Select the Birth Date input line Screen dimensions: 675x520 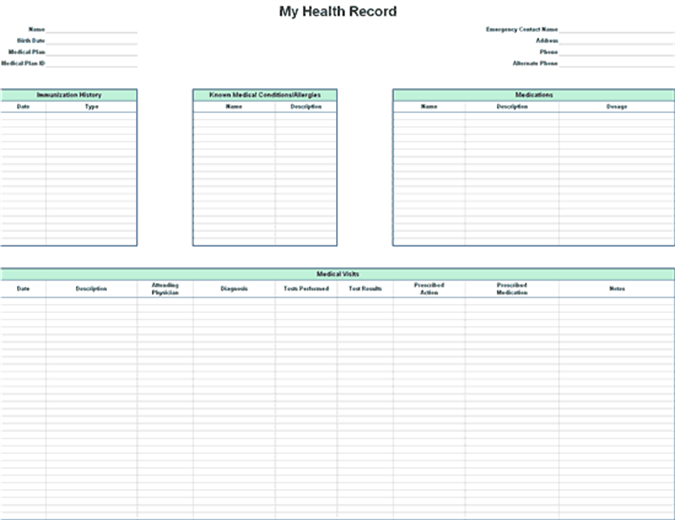point(92,41)
